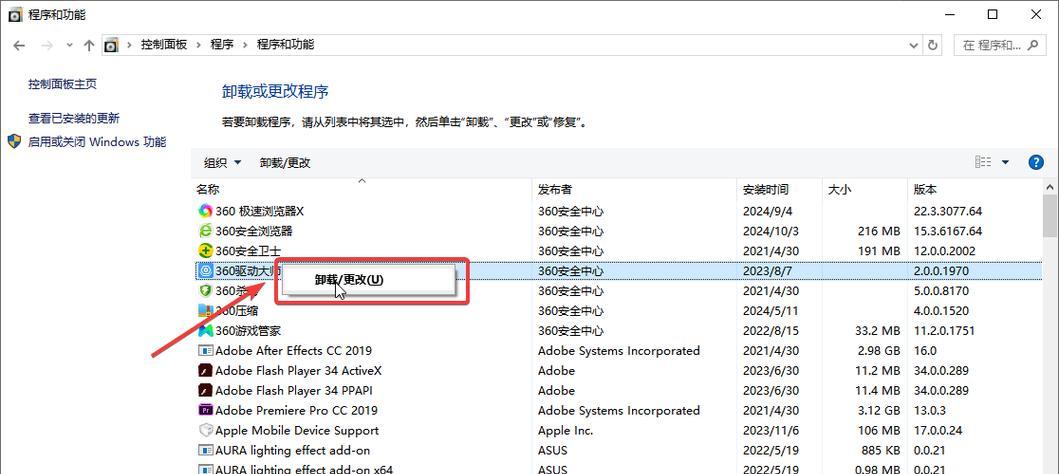Click version 2.0.0.1970 cell
This screenshot has width=1059, height=474.
click(941, 271)
